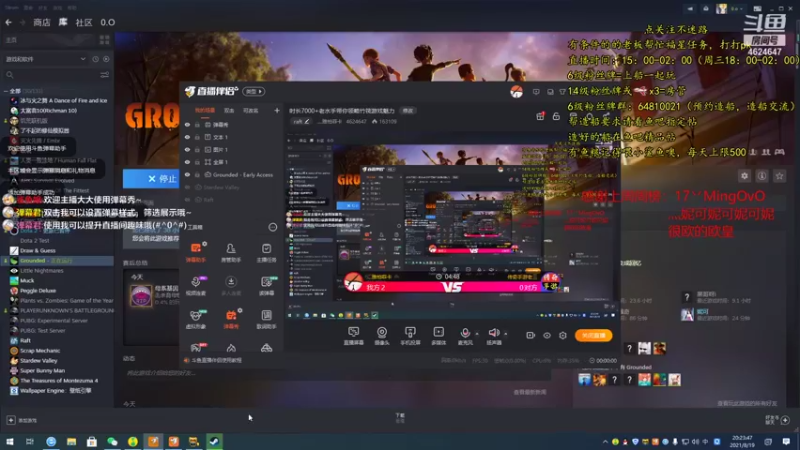Open Steam game settings gear on Grounded page
The width and height of the screenshot is (800, 450).
click(744, 176)
